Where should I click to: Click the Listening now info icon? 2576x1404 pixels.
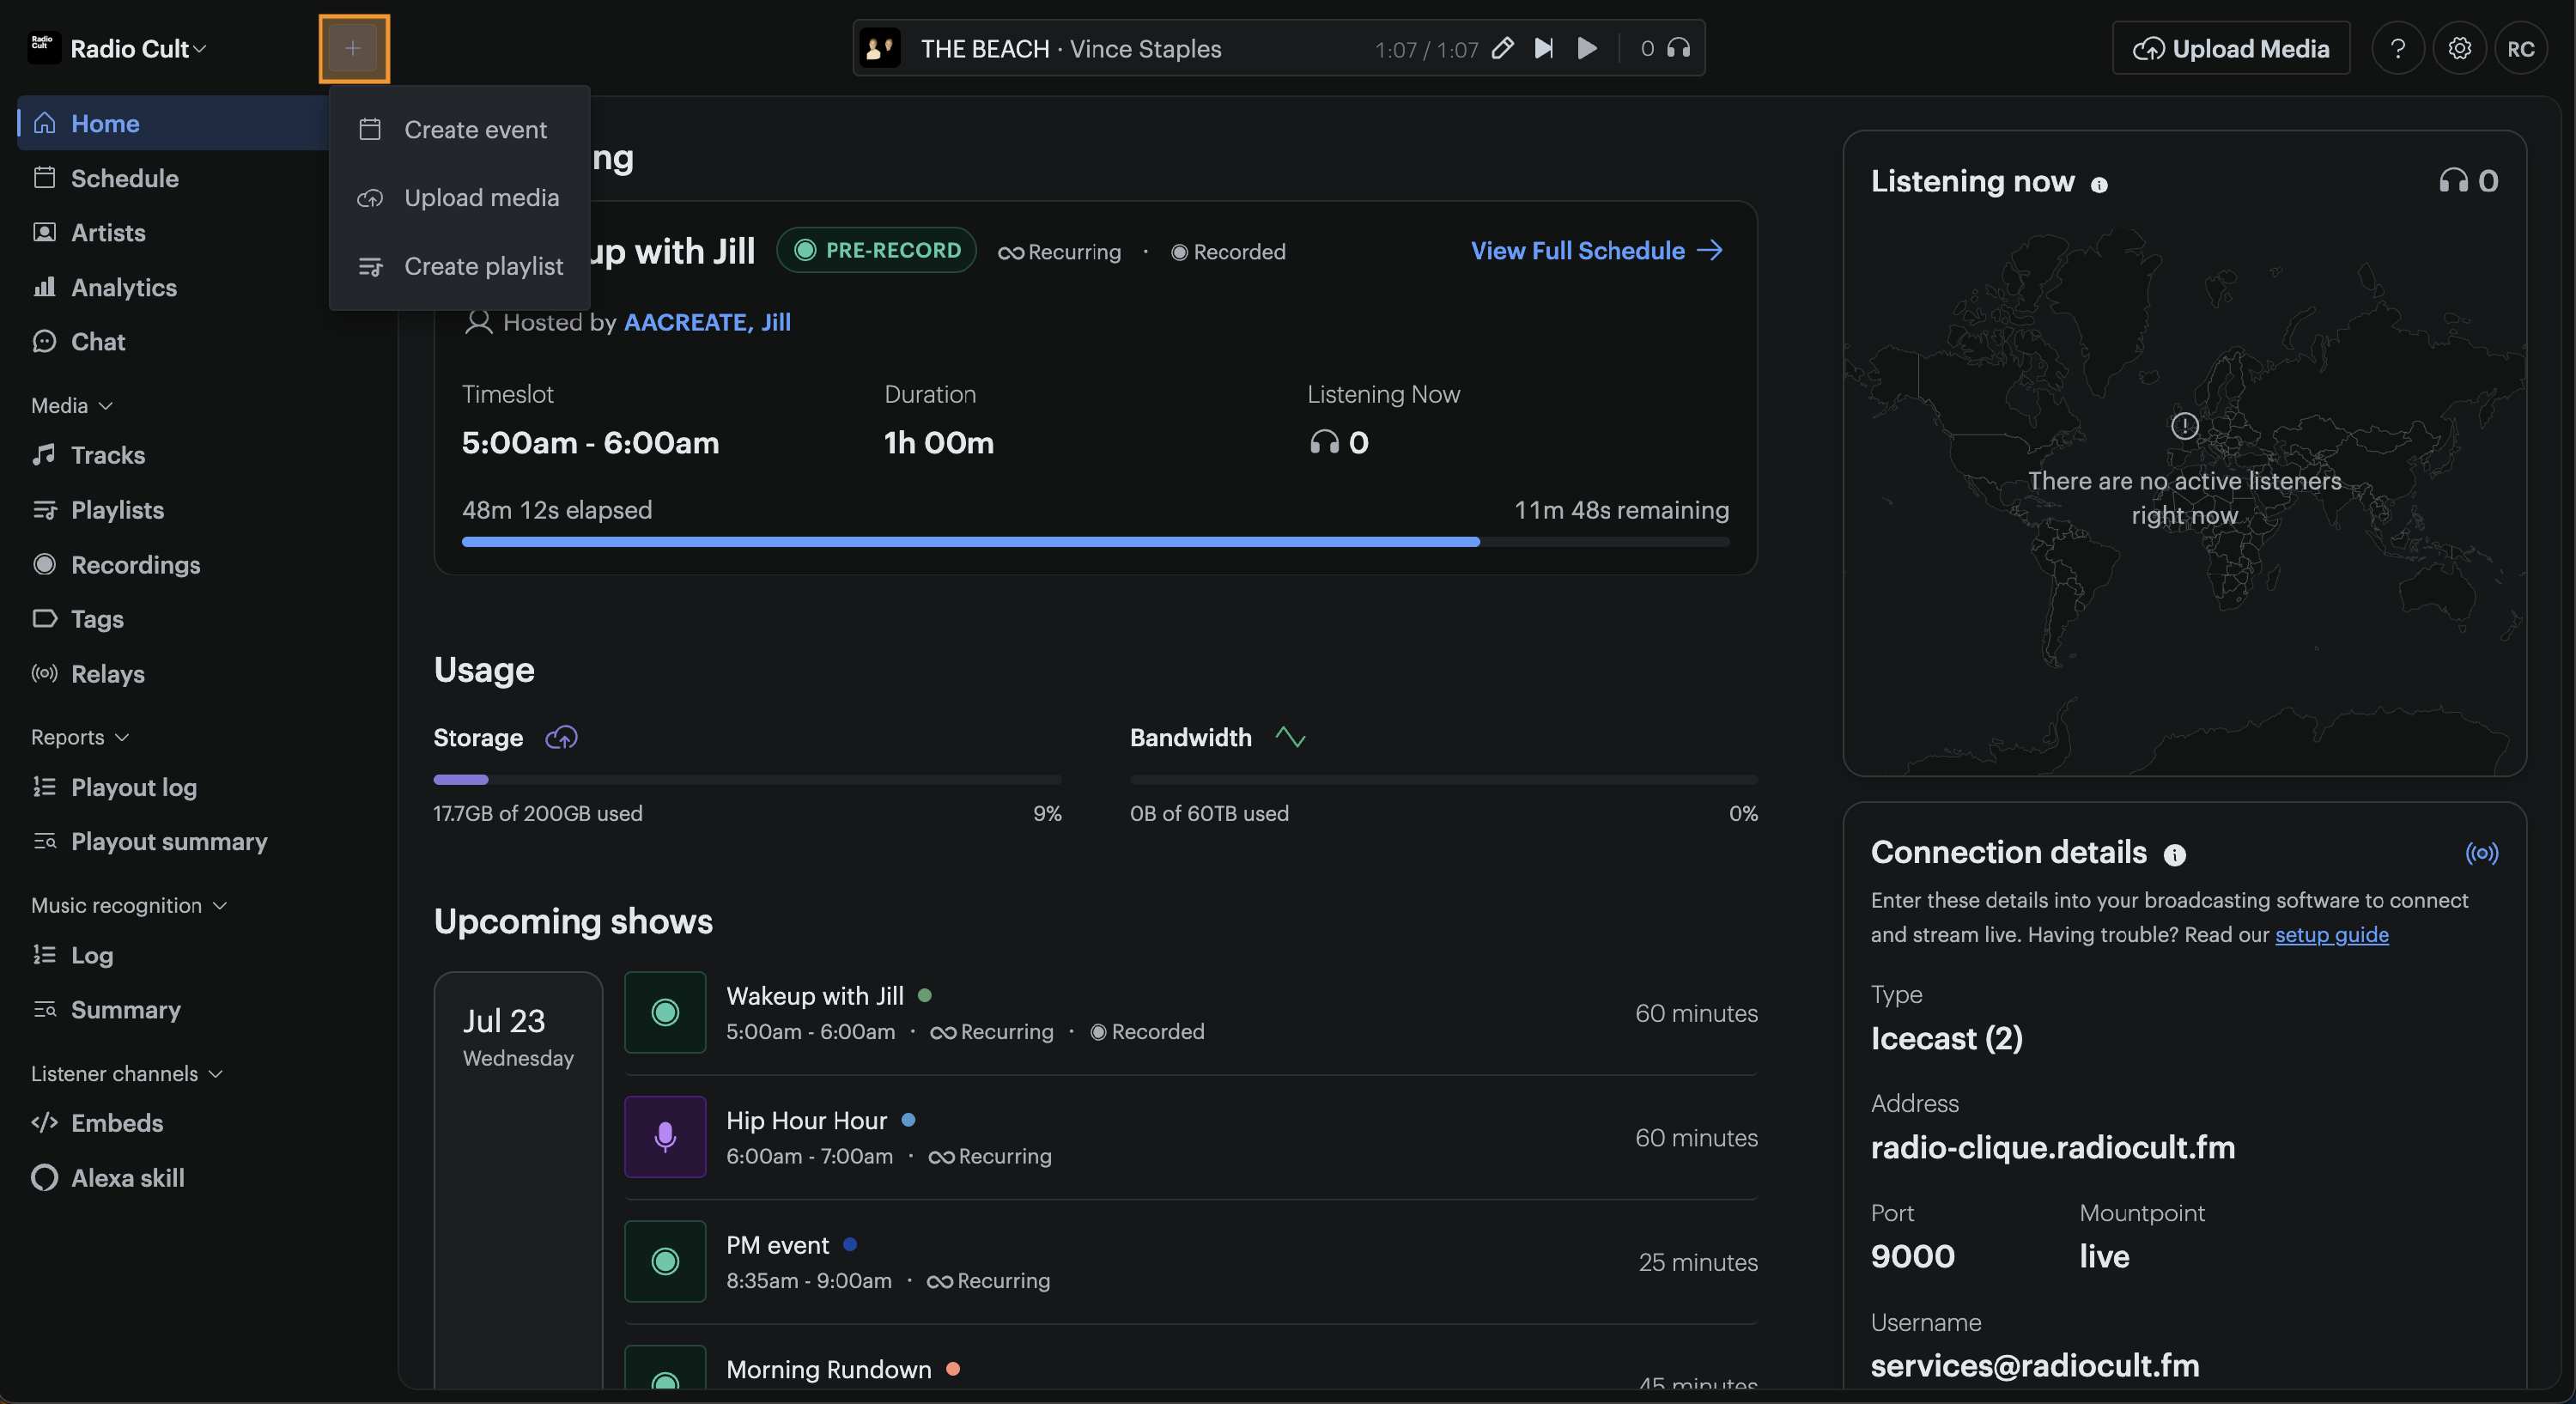pyautogui.click(x=2099, y=184)
